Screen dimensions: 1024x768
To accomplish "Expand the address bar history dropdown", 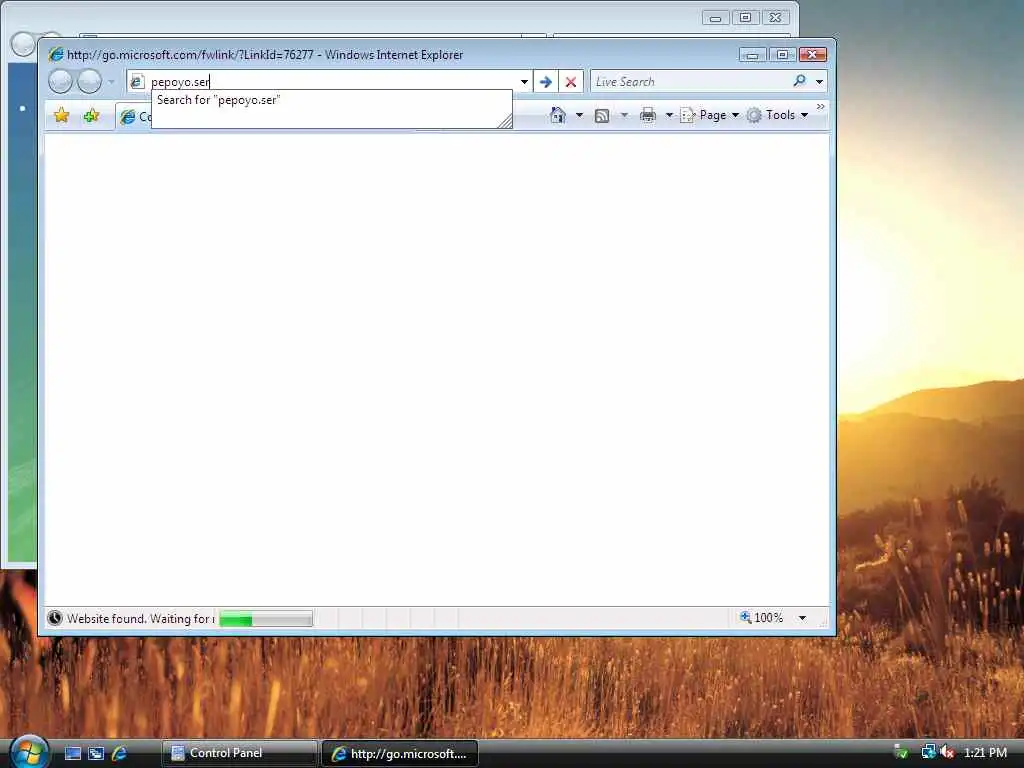I will tap(524, 82).
